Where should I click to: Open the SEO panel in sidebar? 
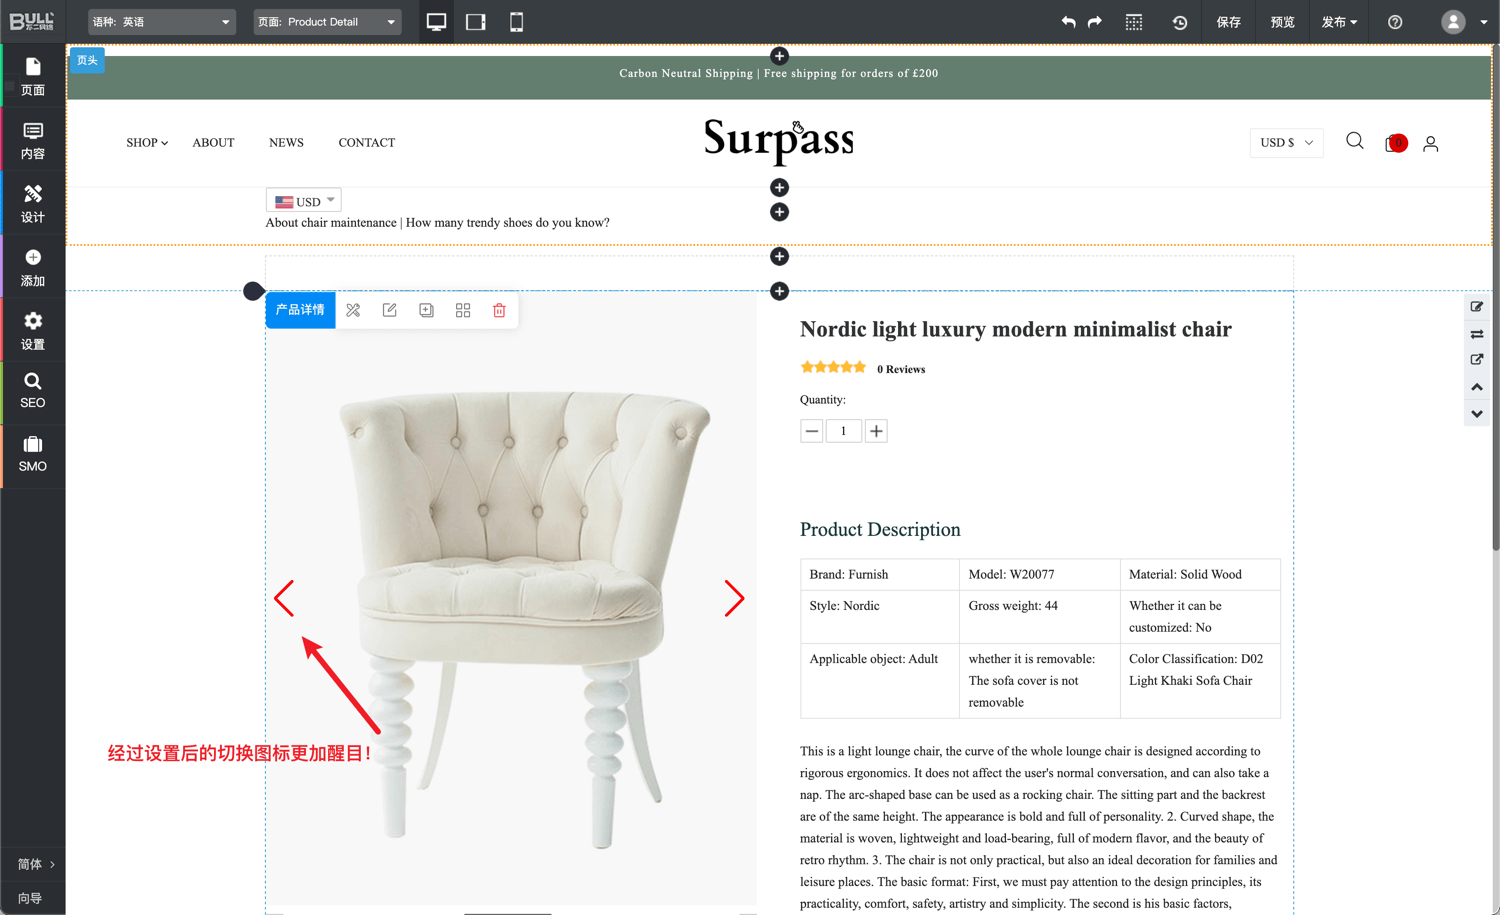[x=33, y=391]
